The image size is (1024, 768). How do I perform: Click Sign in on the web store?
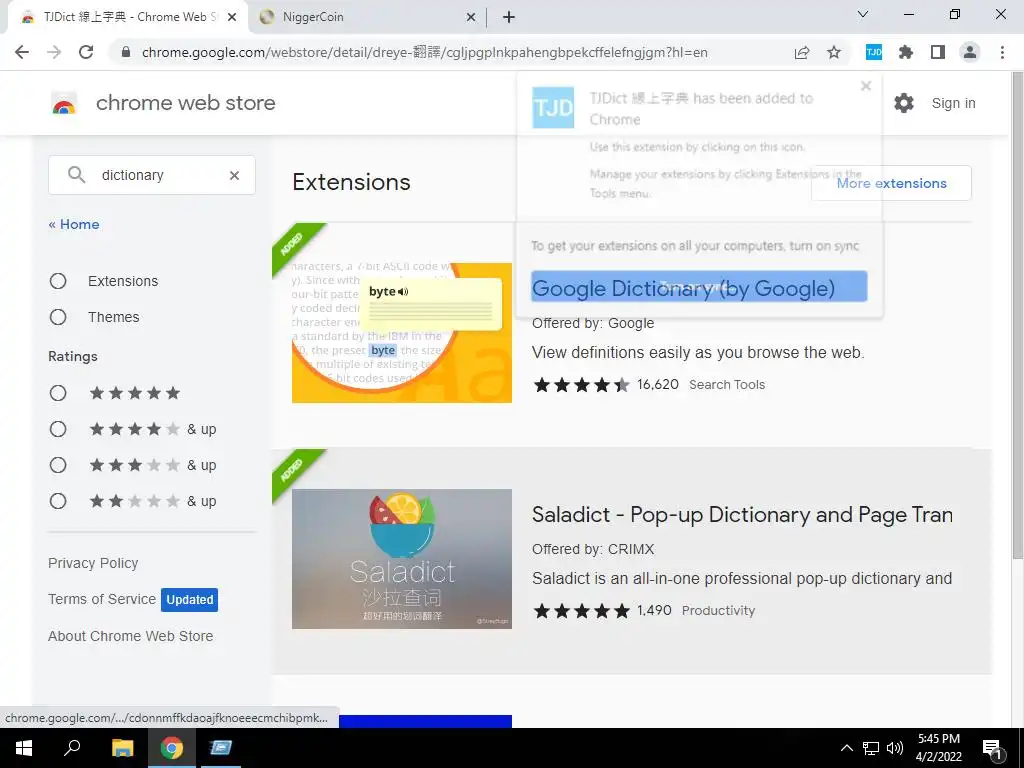tap(953, 103)
